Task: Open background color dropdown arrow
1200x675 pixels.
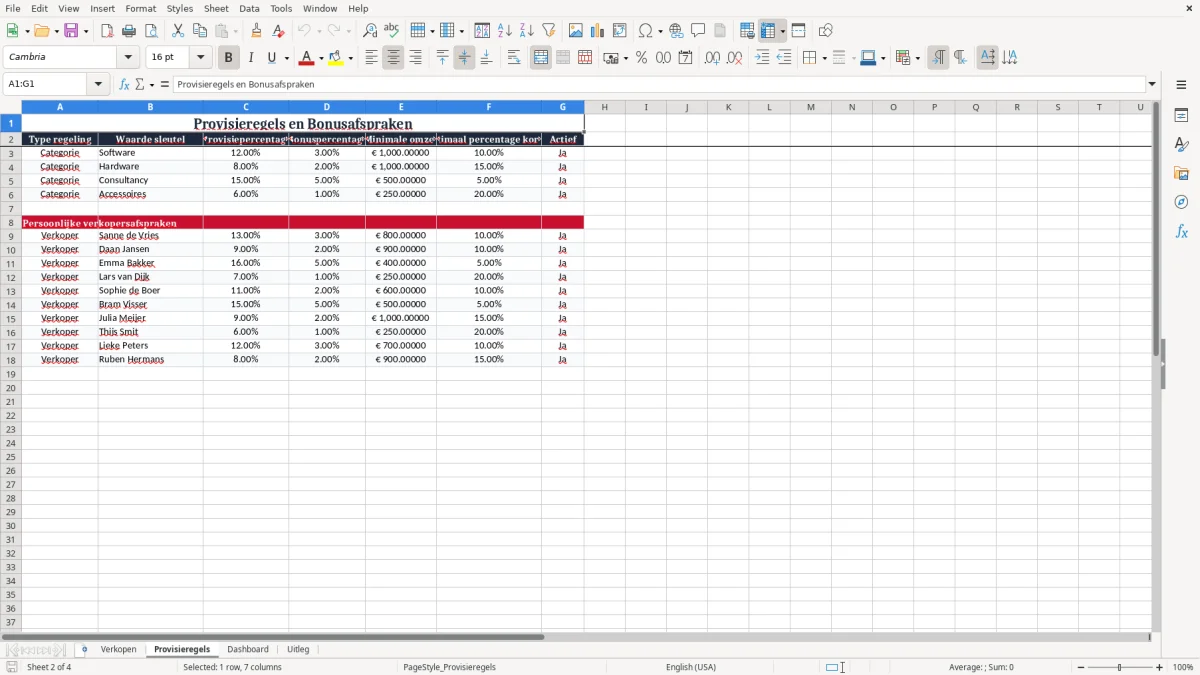Action: point(350,58)
